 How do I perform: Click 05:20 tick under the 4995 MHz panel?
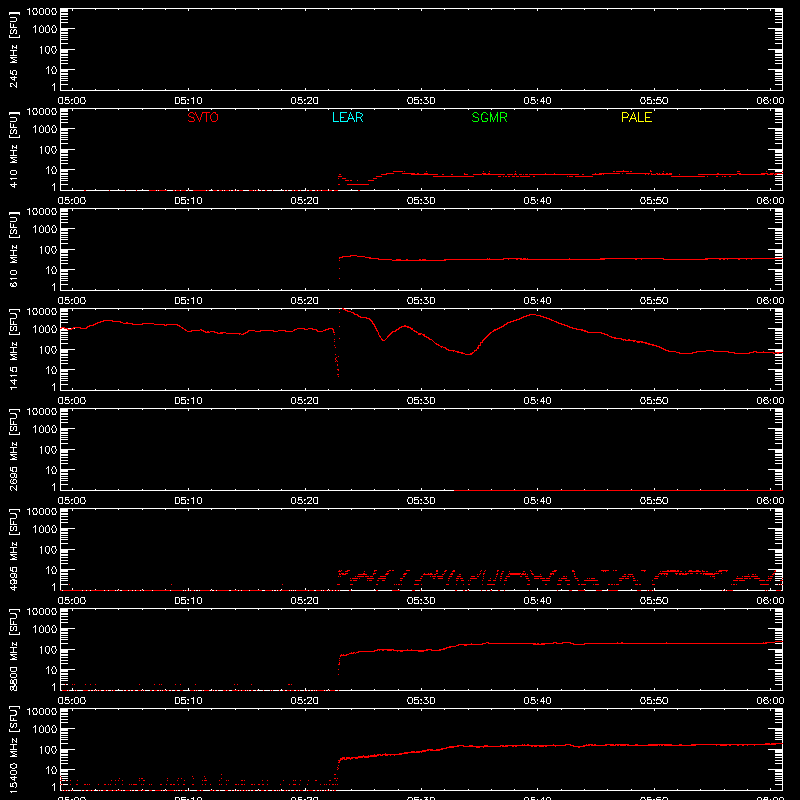pyautogui.click(x=305, y=601)
